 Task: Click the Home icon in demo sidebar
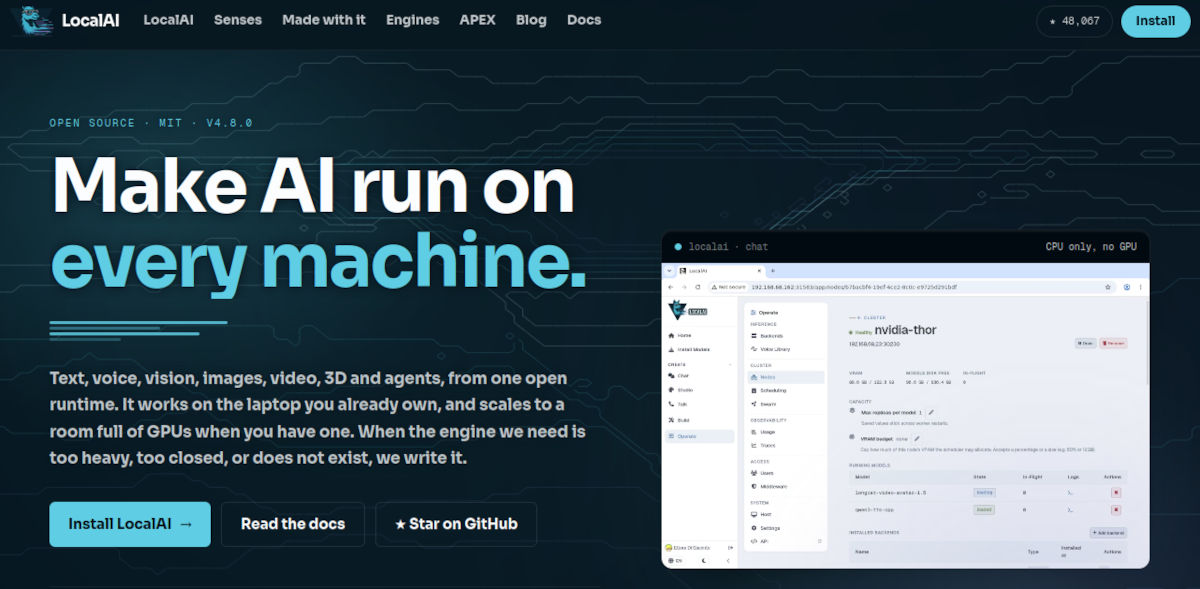click(x=671, y=335)
